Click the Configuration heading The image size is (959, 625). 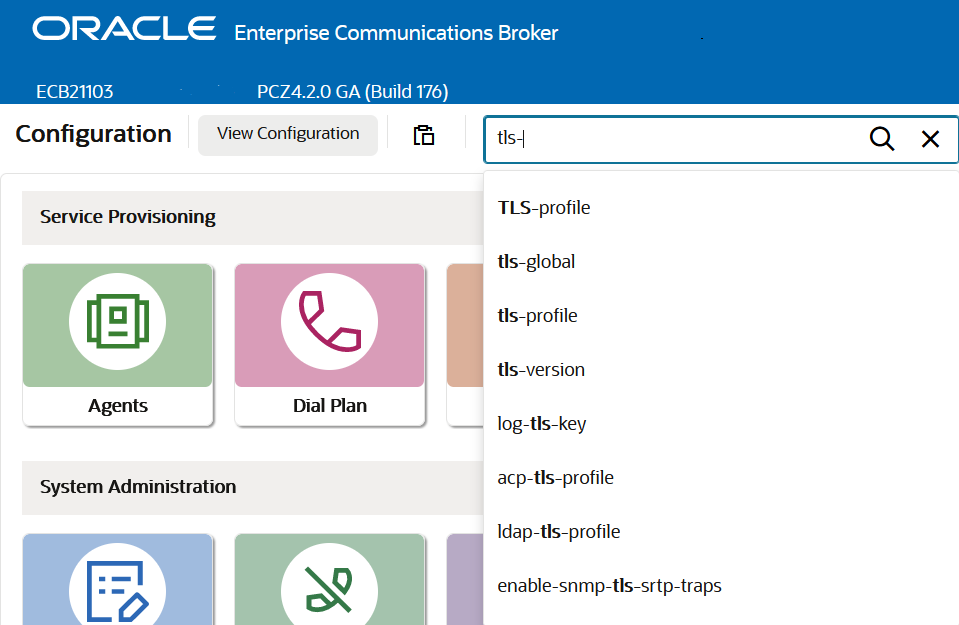pyautogui.click(x=93, y=133)
